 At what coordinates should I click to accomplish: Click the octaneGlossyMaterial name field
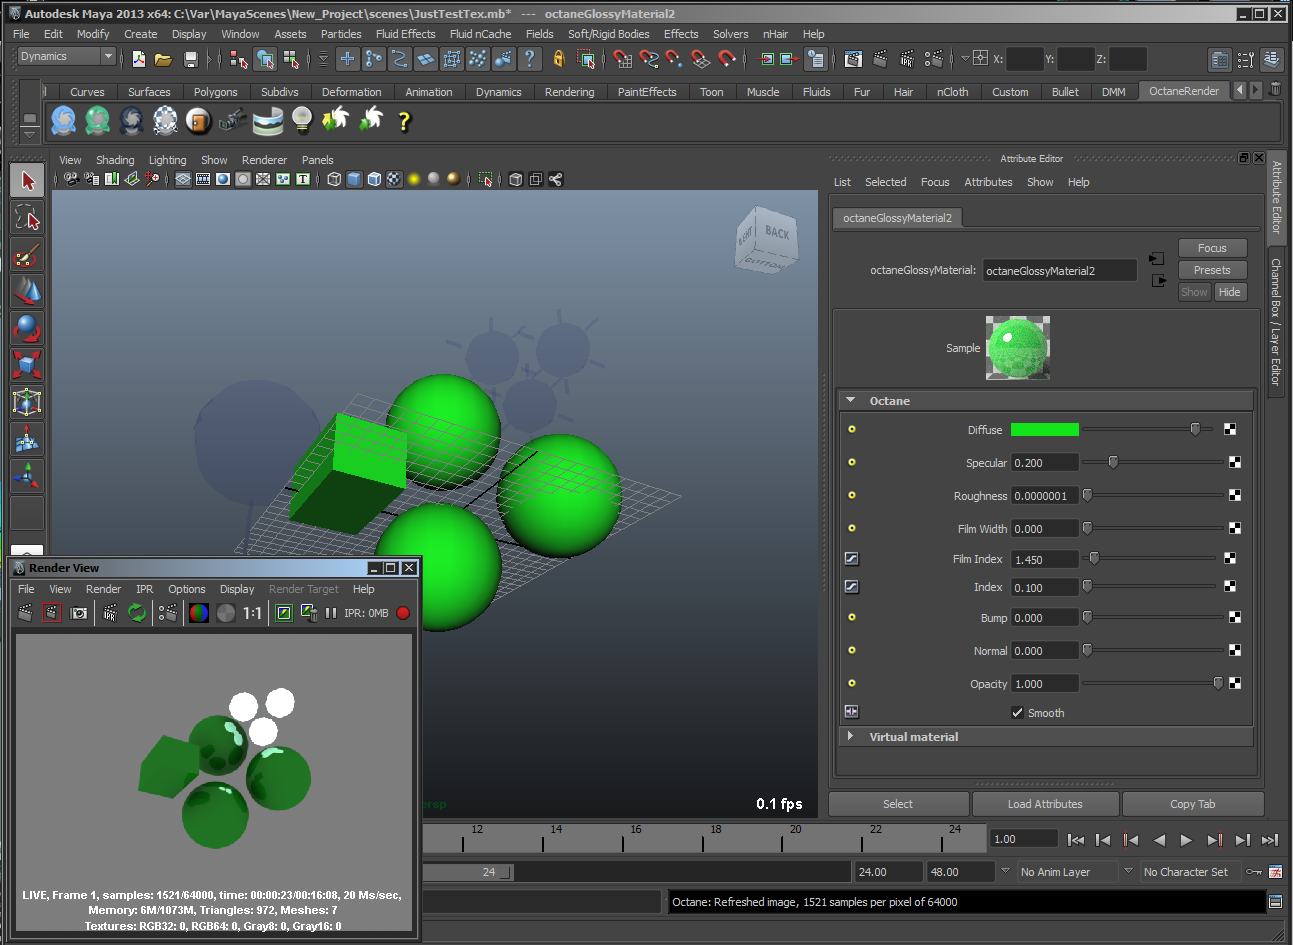[x=1060, y=270]
